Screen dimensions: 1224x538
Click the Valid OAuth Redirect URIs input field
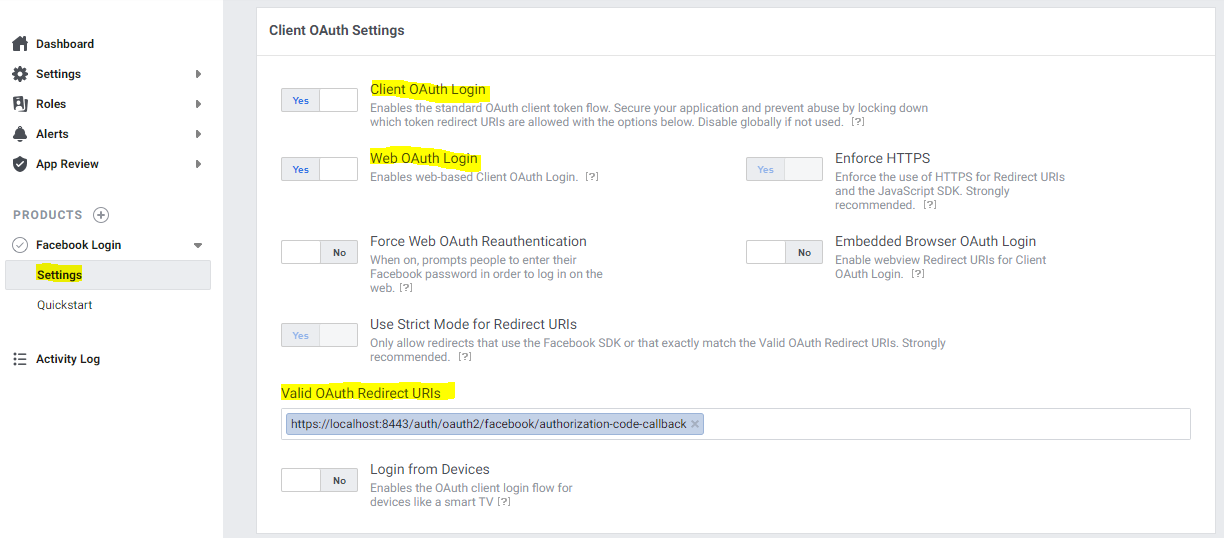736,424
